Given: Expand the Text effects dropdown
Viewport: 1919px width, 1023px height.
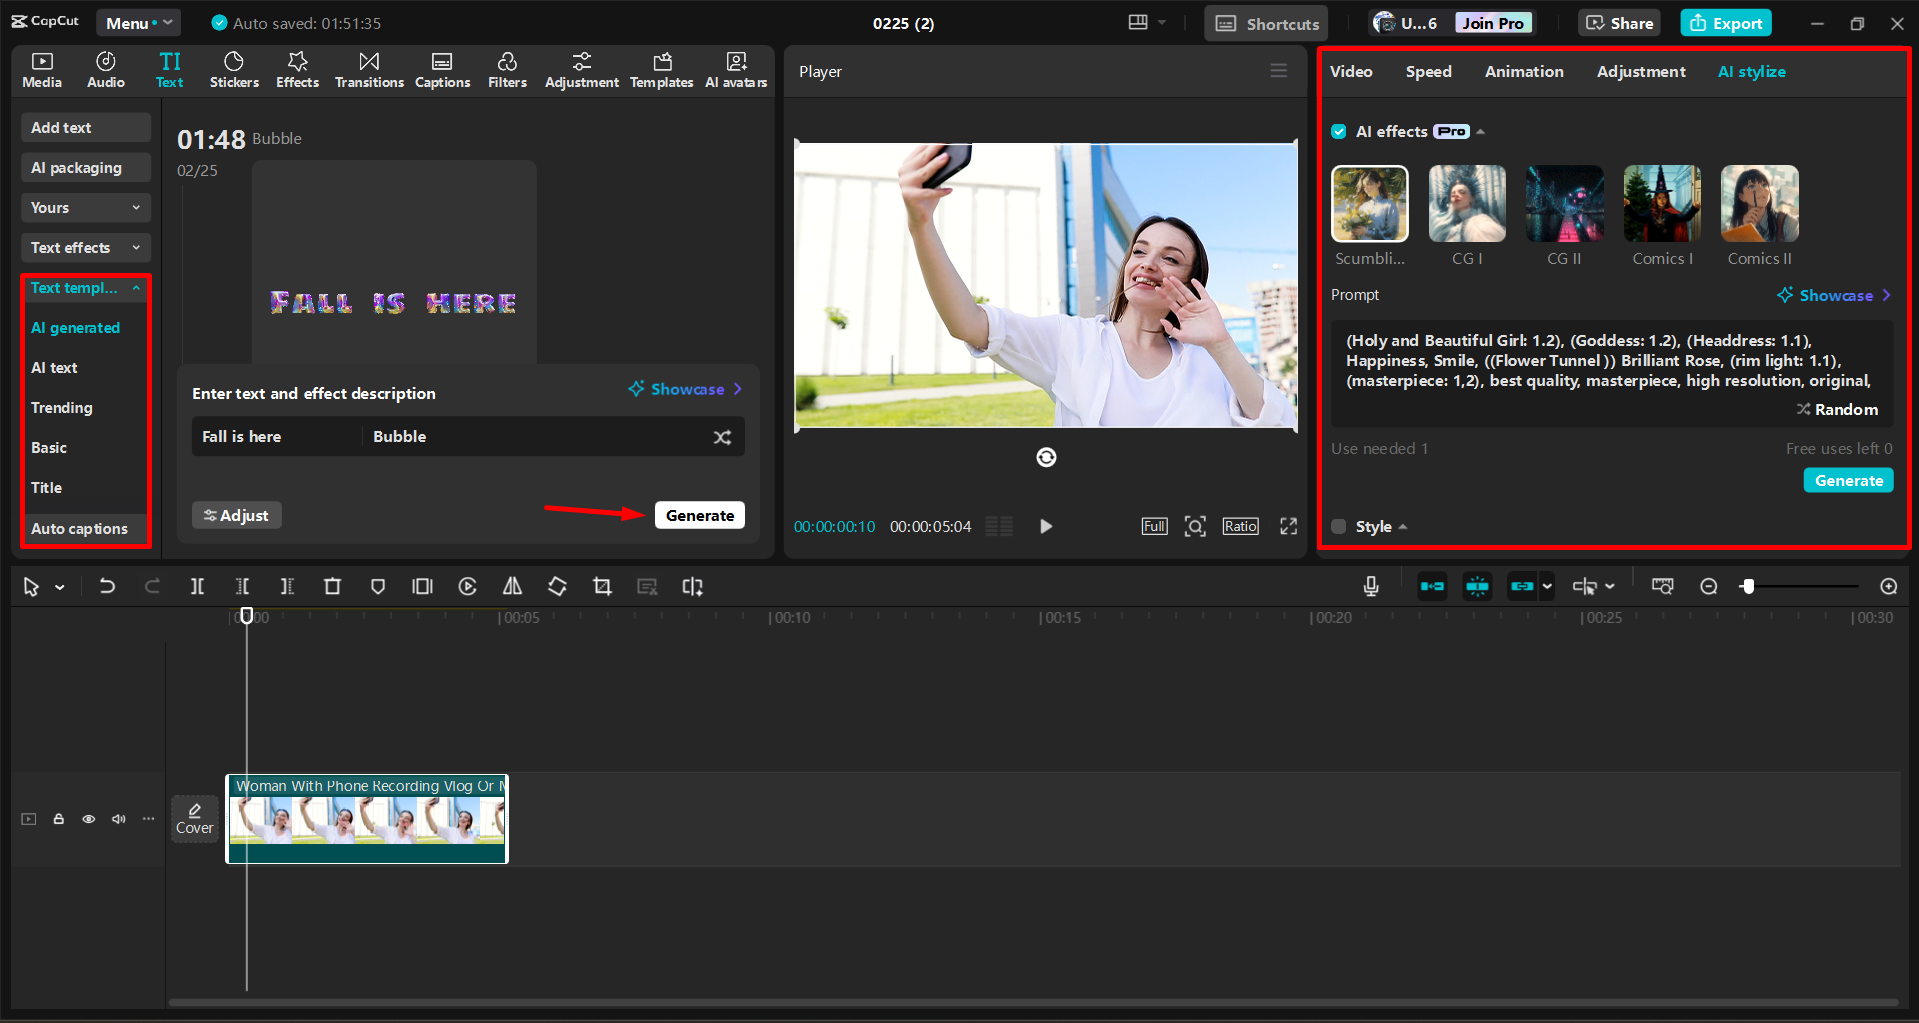Looking at the screenshot, I should coord(85,247).
